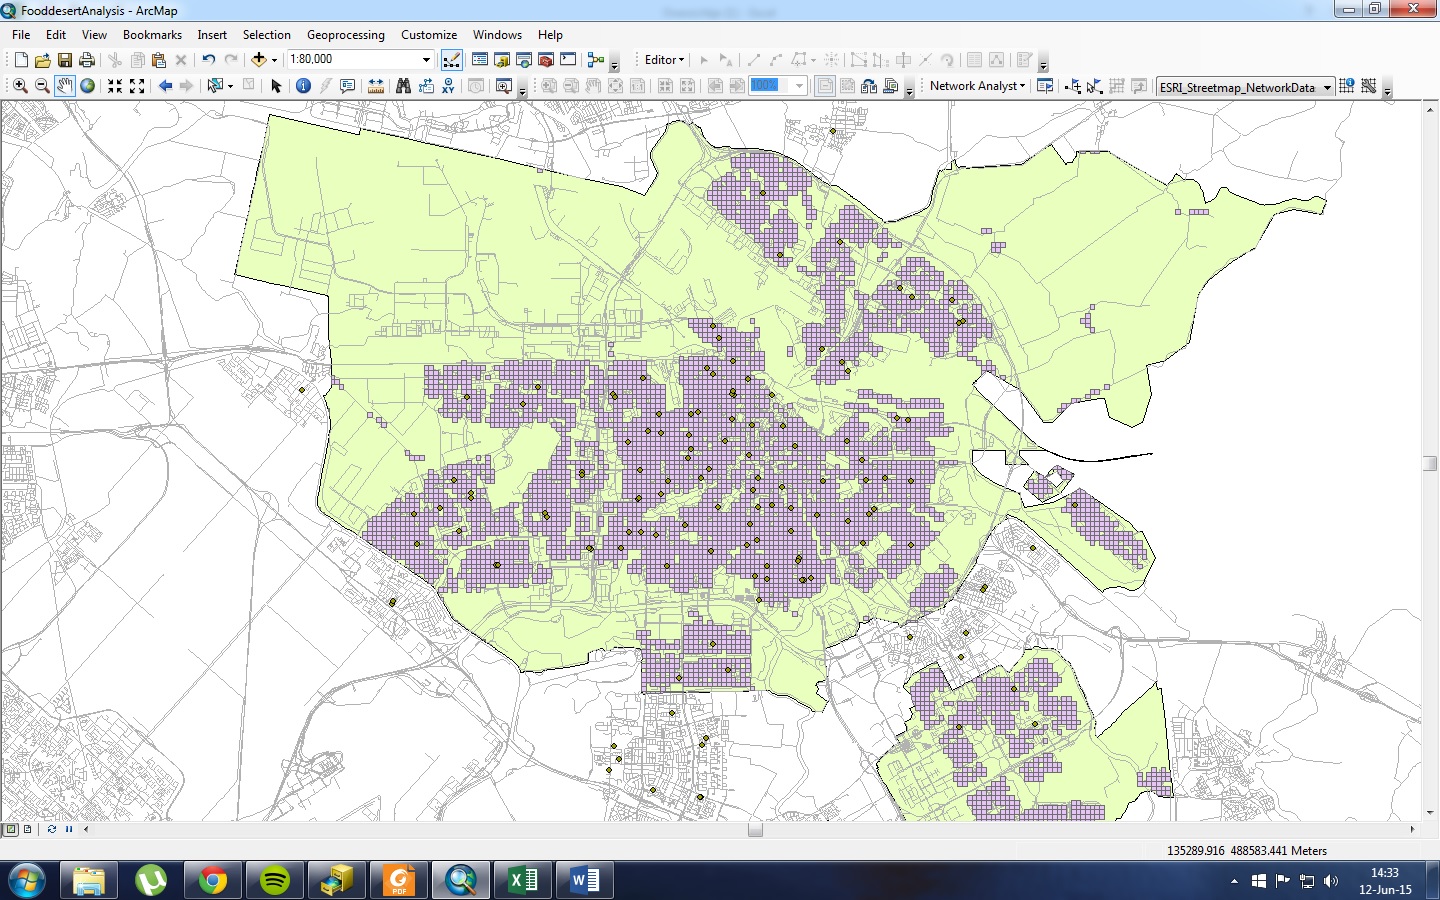Show the Network Analyst window

(1045, 86)
